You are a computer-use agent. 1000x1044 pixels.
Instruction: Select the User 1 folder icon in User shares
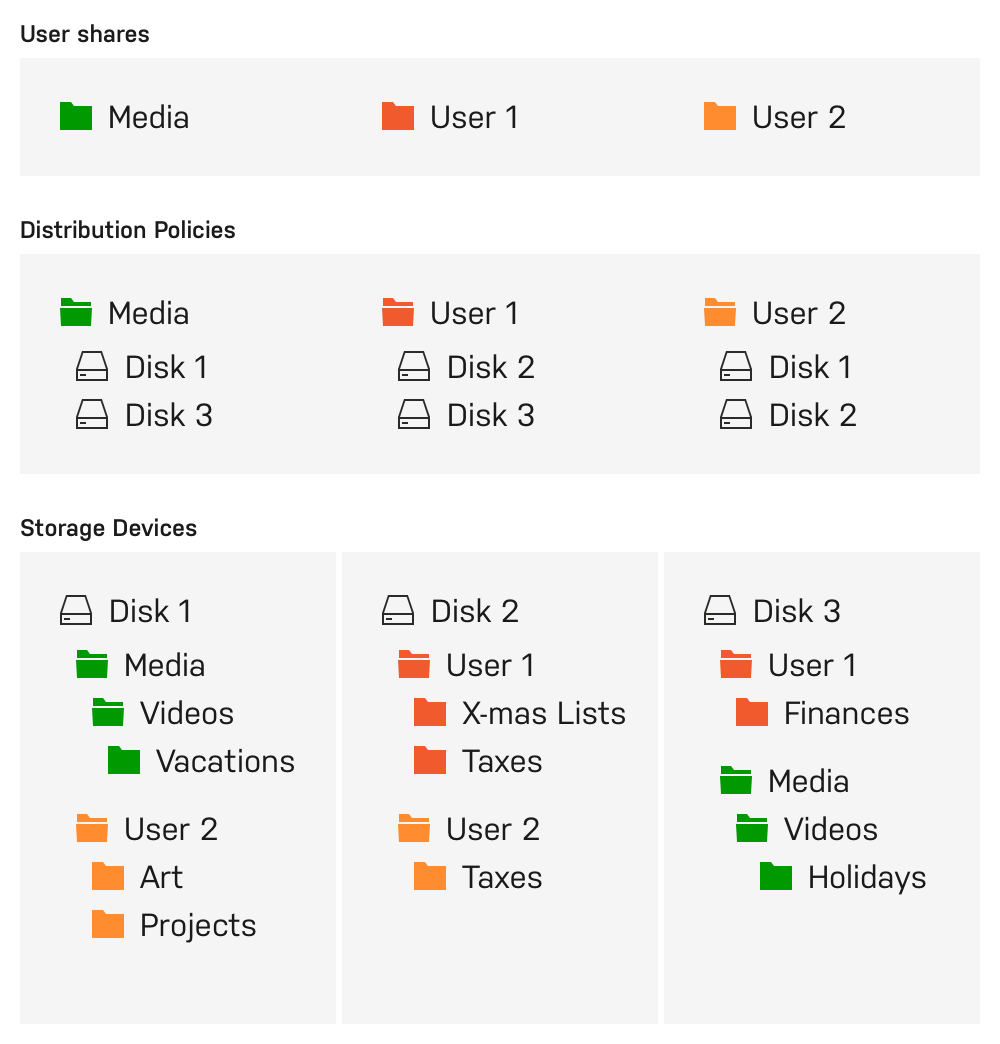coord(398,117)
